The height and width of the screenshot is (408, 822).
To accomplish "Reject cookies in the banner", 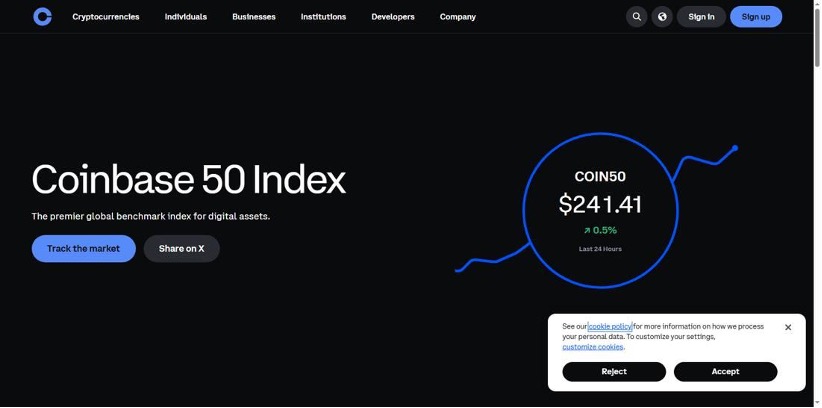I will coord(614,371).
